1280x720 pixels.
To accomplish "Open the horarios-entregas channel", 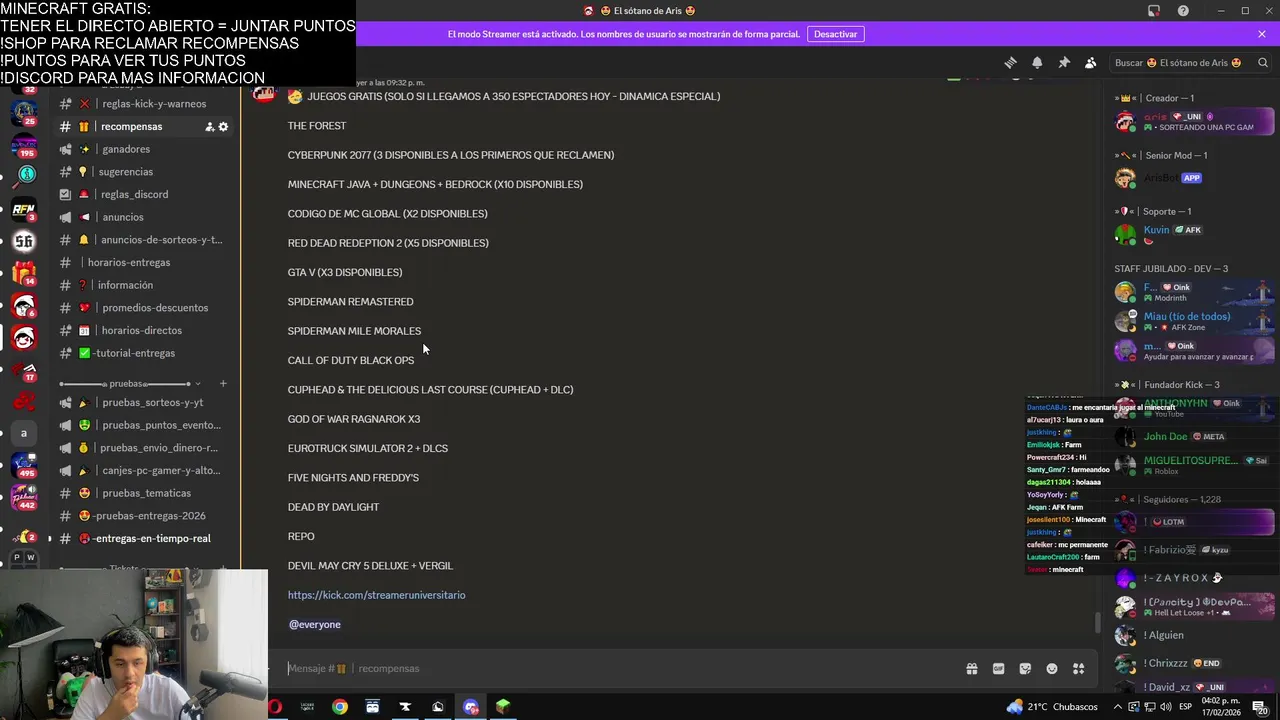I will (x=144, y=262).
